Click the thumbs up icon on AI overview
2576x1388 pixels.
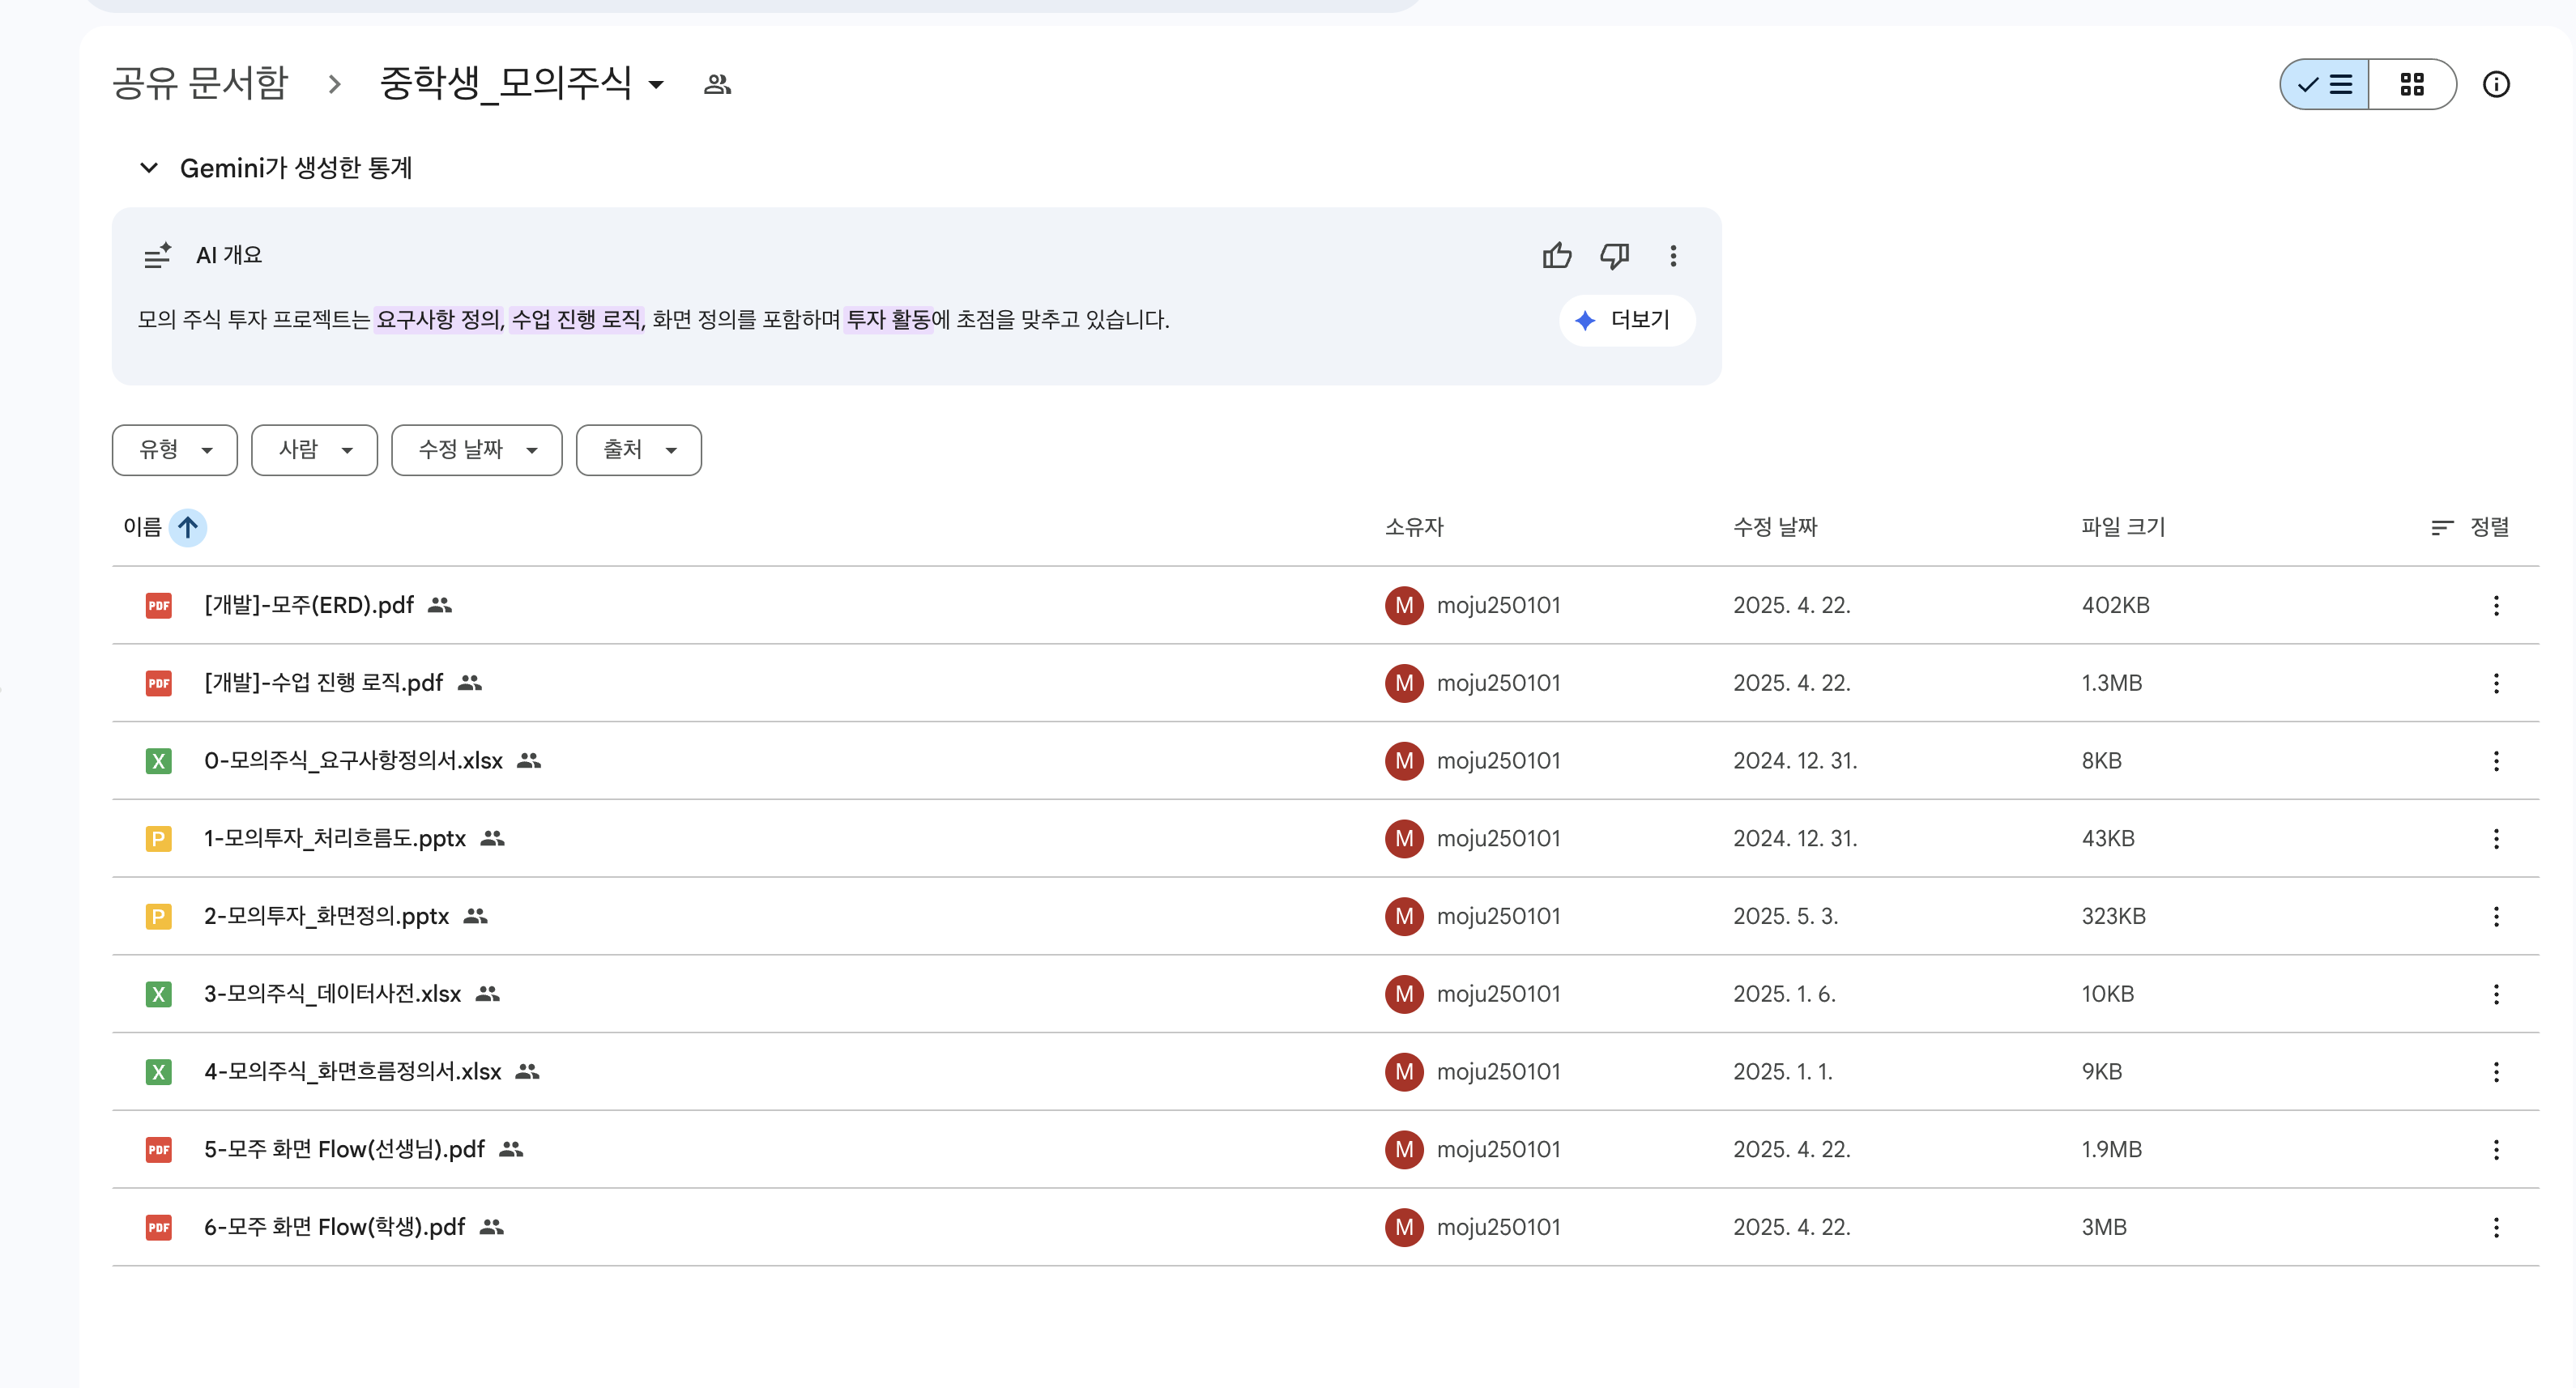[1556, 256]
